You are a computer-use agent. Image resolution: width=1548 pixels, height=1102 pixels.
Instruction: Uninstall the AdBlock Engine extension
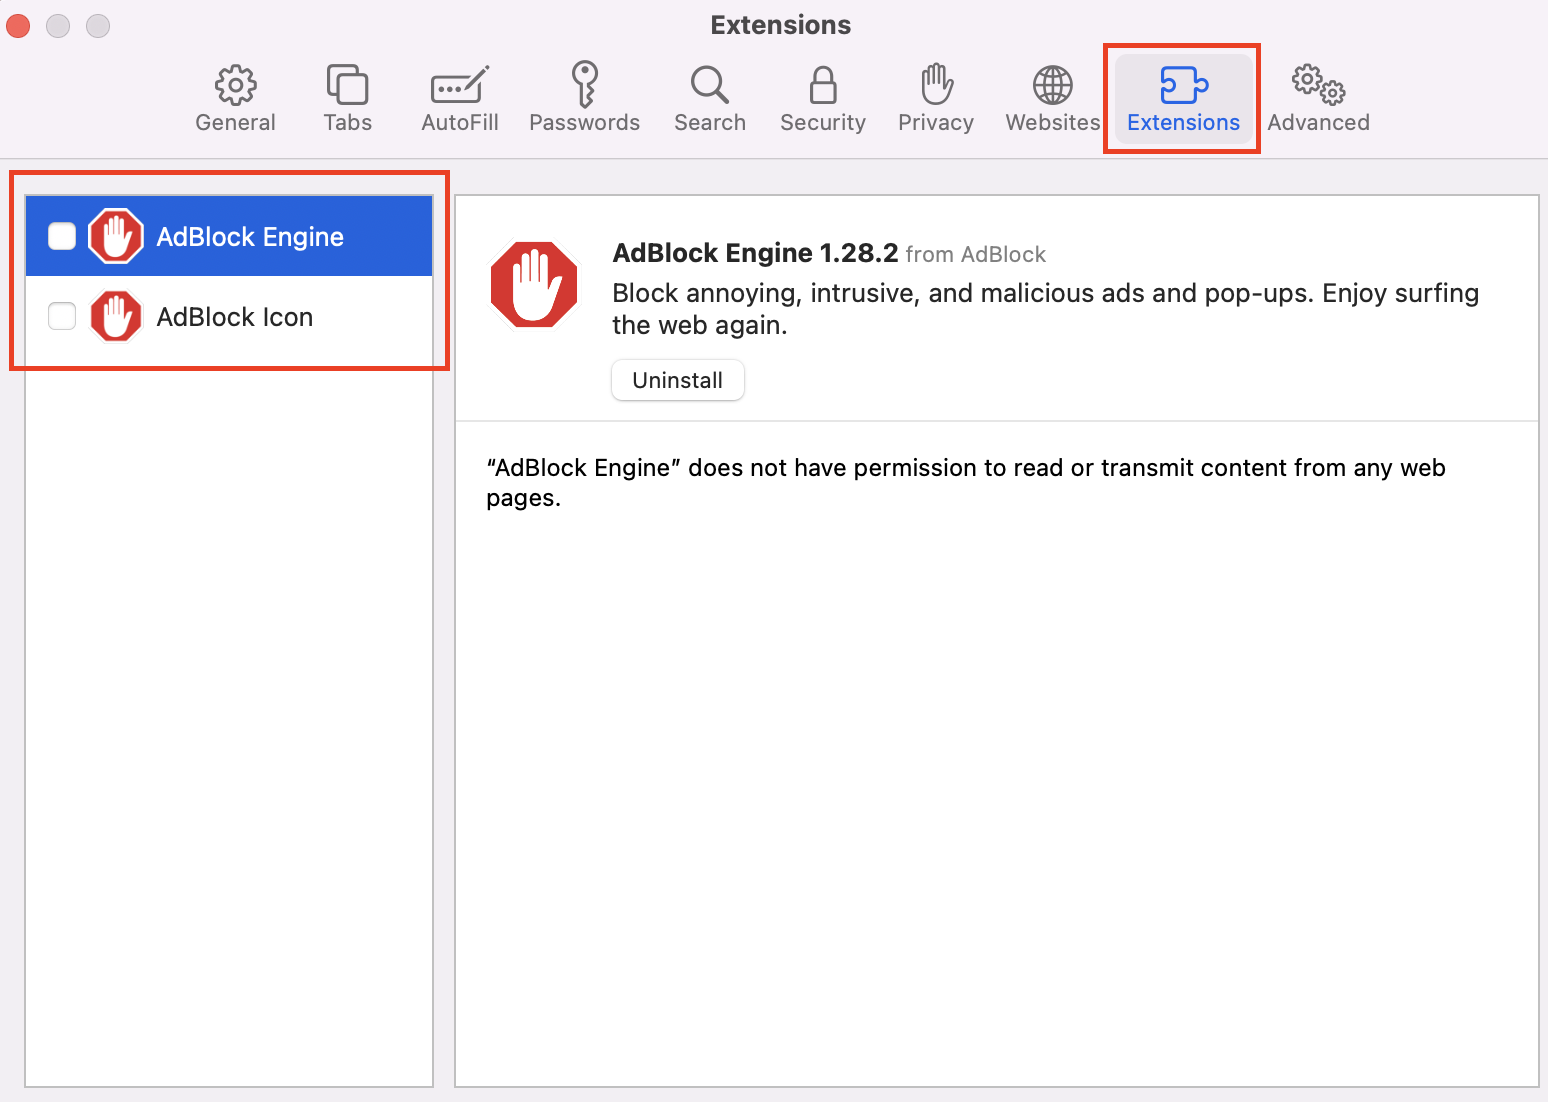coord(678,380)
